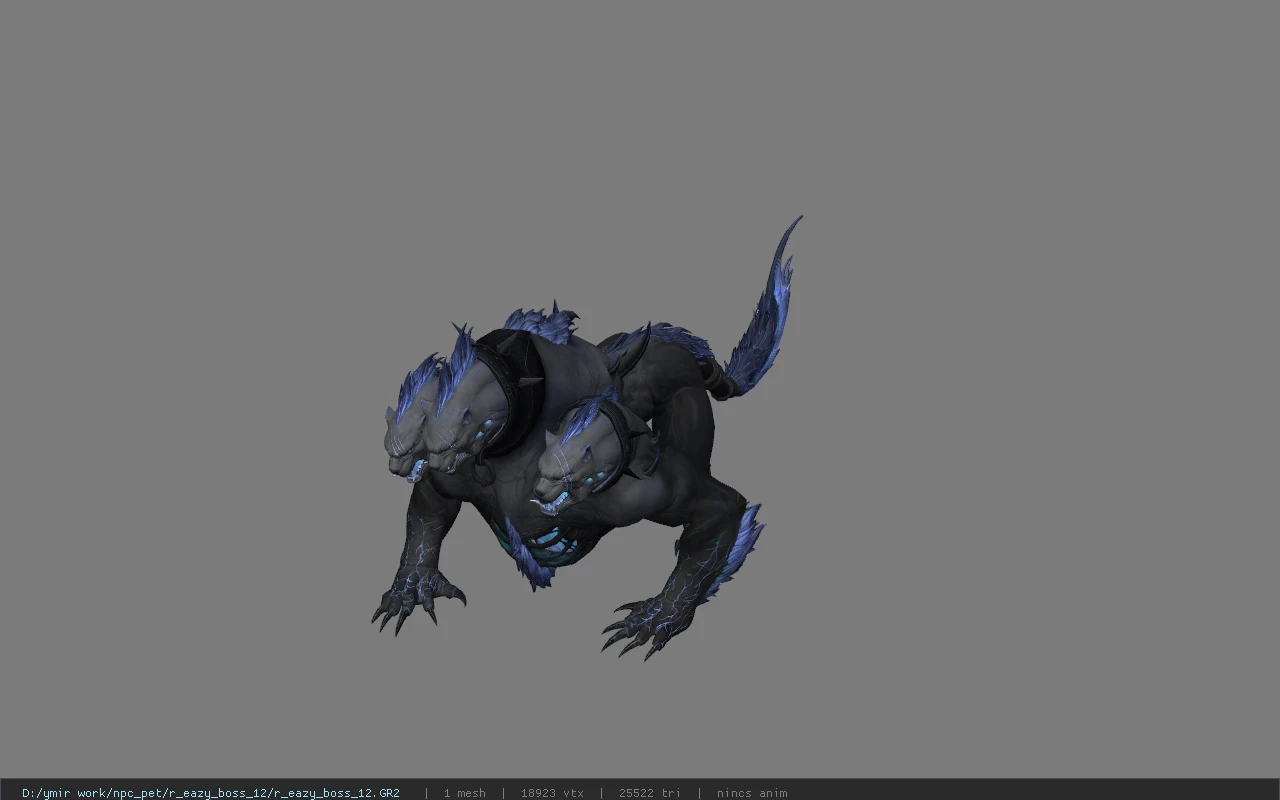Select the three-headed beast model in viewport
This screenshot has height=800, width=1280.
coord(585,440)
